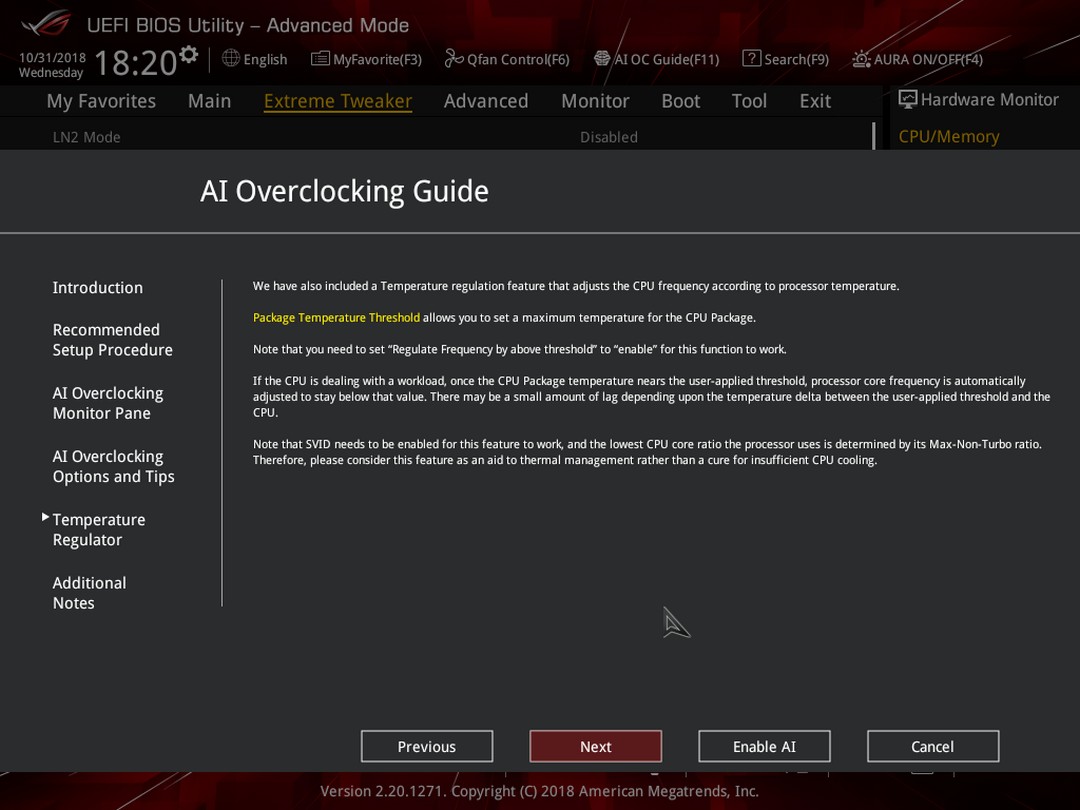
Task: Click the AI OC Guide brain icon
Action: click(x=602, y=59)
